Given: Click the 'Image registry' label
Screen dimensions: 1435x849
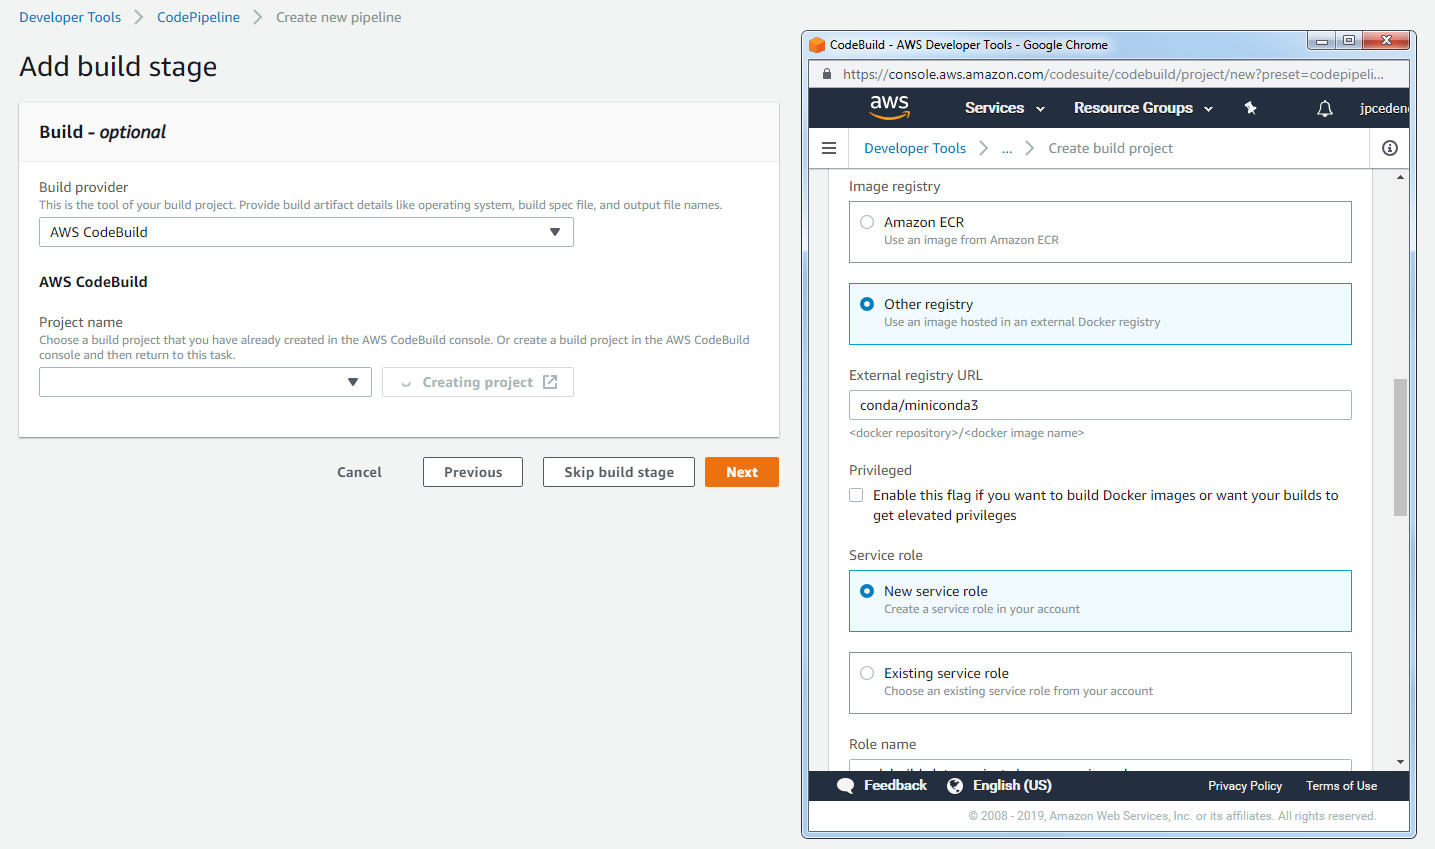Looking at the screenshot, I should (x=894, y=186).
